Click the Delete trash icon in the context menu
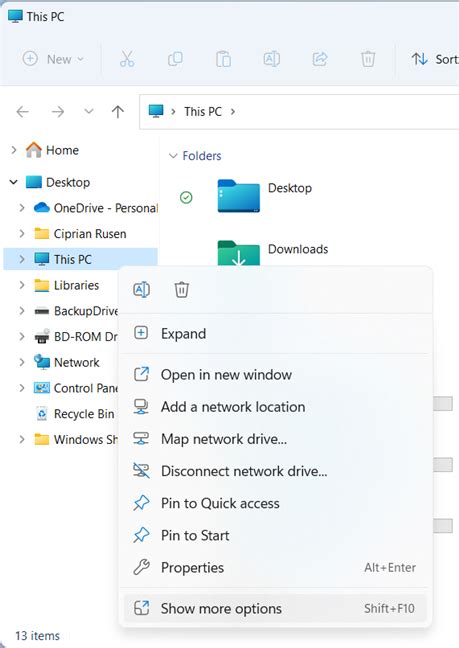Screen dimensions: 459x648 pos(181,289)
